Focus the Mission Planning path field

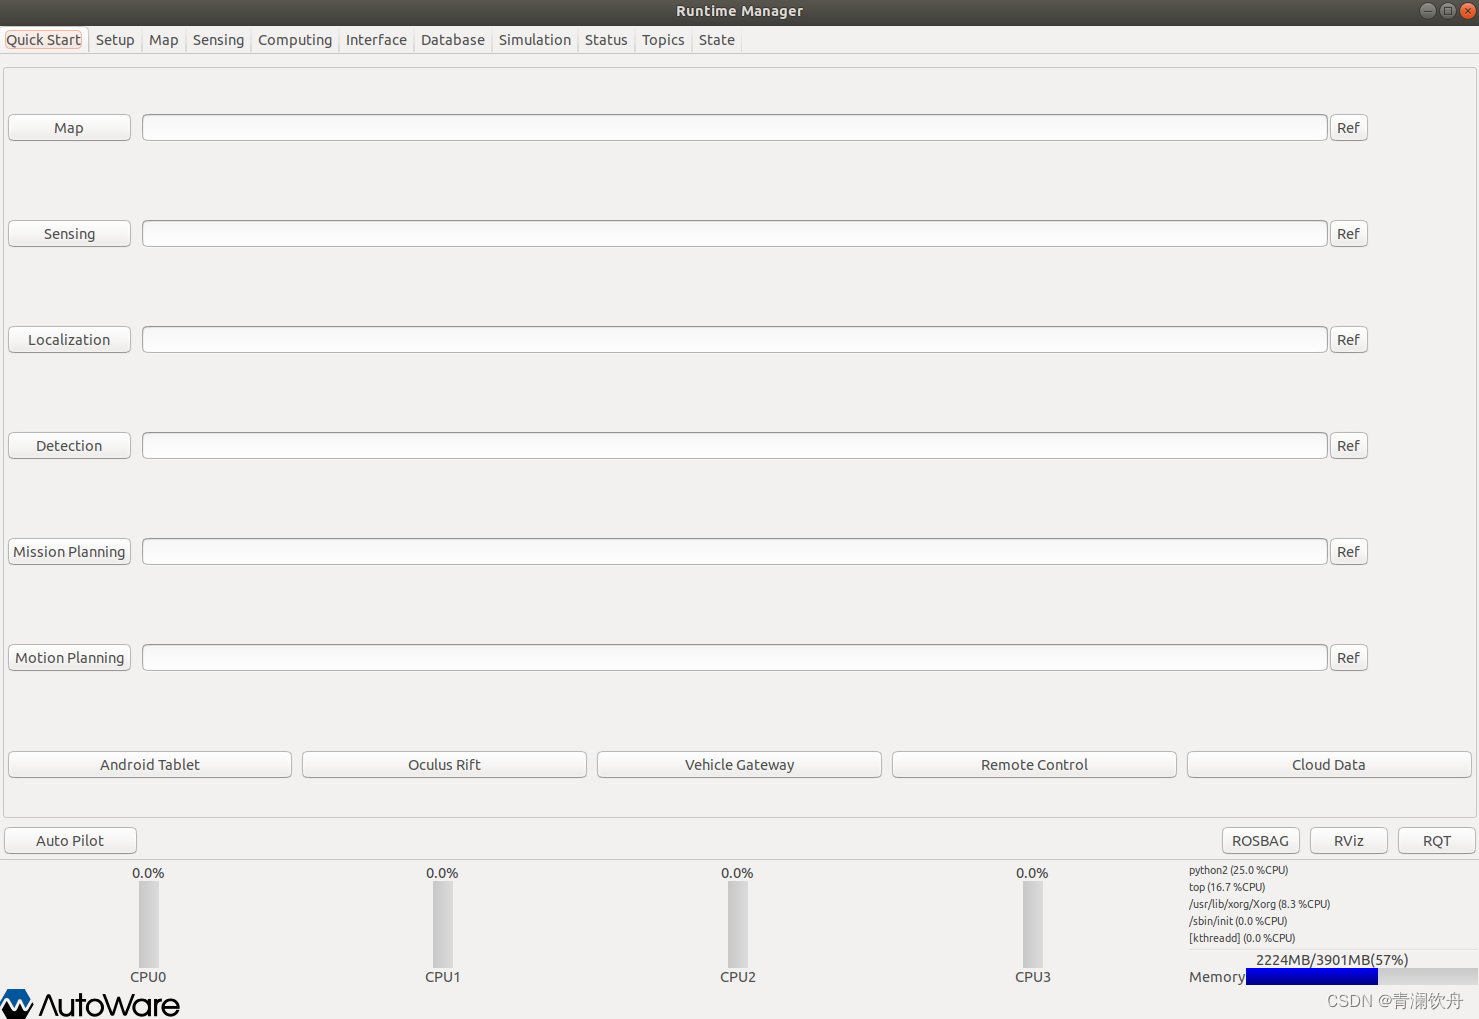click(x=735, y=552)
